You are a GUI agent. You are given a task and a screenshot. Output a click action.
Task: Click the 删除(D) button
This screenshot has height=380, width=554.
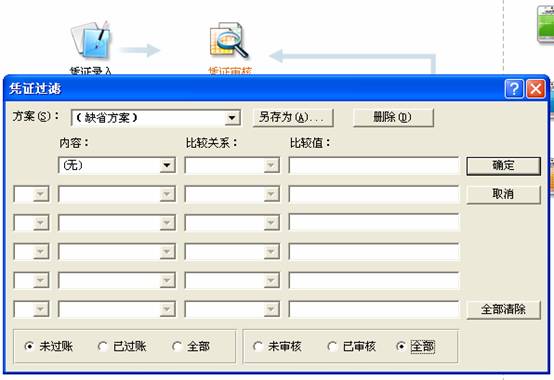(x=393, y=117)
